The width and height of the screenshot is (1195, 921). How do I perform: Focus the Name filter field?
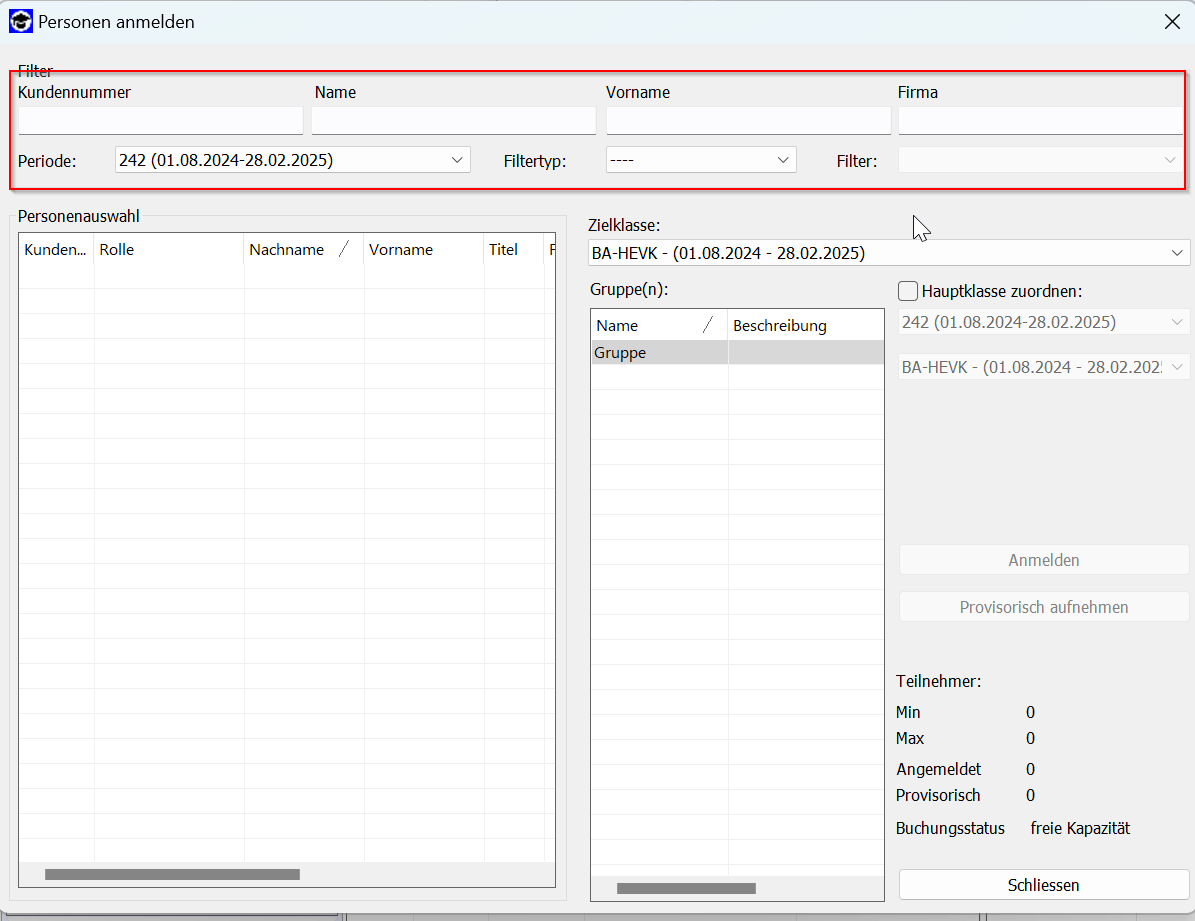tap(453, 121)
